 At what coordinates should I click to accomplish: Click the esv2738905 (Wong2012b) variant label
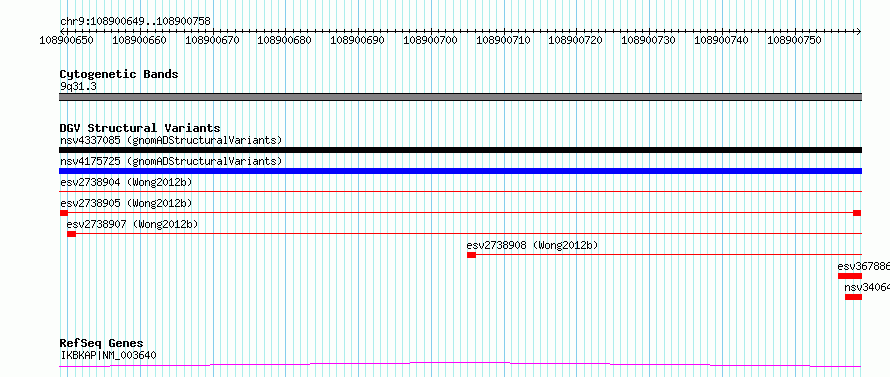[x=126, y=203]
